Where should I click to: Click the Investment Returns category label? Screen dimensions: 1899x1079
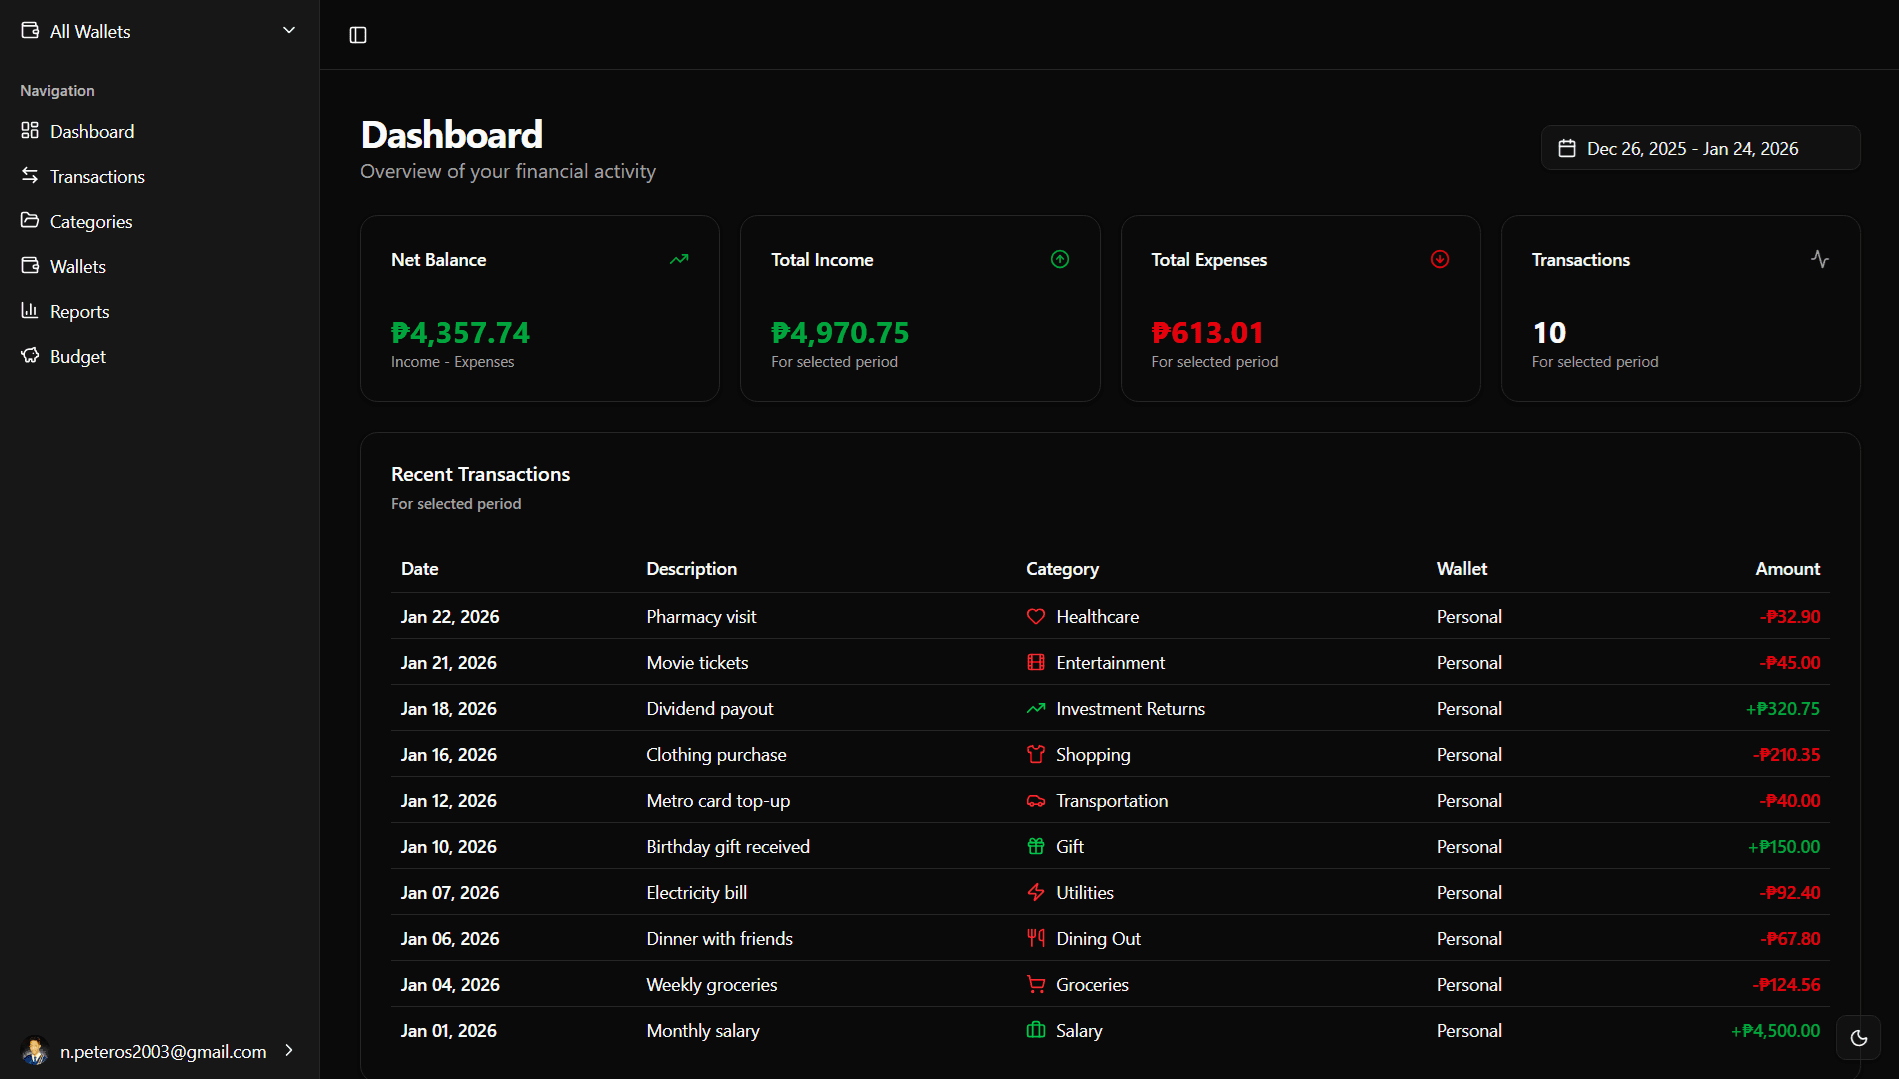[x=1131, y=709]
